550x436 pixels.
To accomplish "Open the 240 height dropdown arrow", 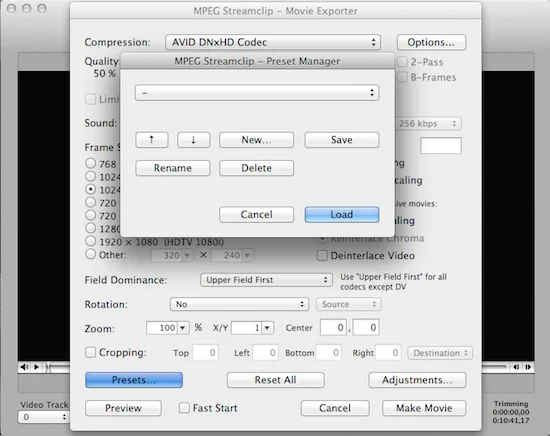I will pos(248,255).
